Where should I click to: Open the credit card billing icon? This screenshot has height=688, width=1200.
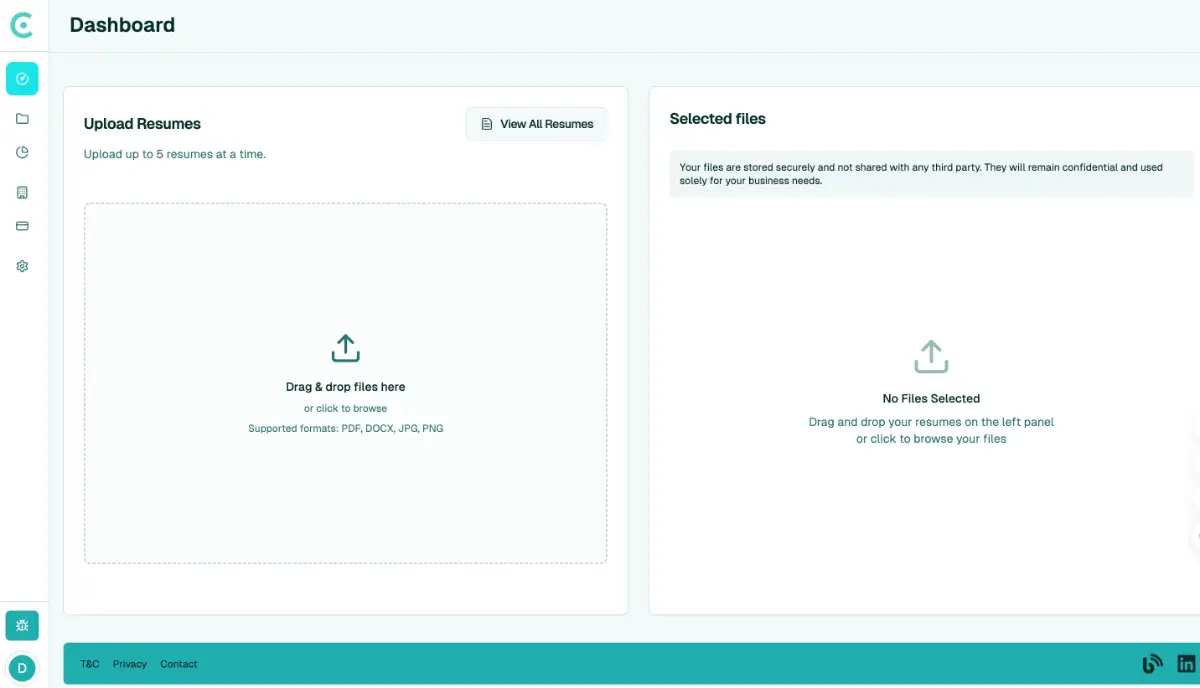click(x=22, y=226)
